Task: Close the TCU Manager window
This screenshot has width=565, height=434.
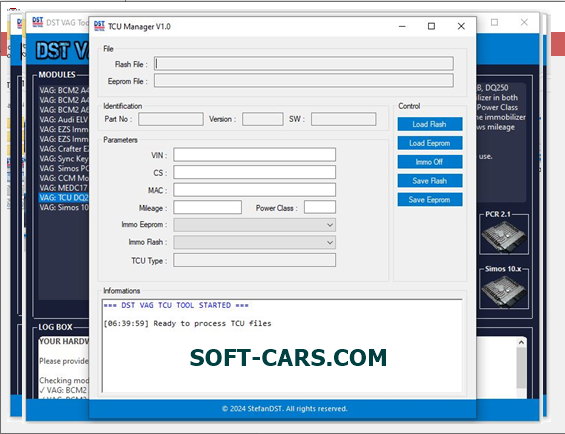Action: [461, 26]
